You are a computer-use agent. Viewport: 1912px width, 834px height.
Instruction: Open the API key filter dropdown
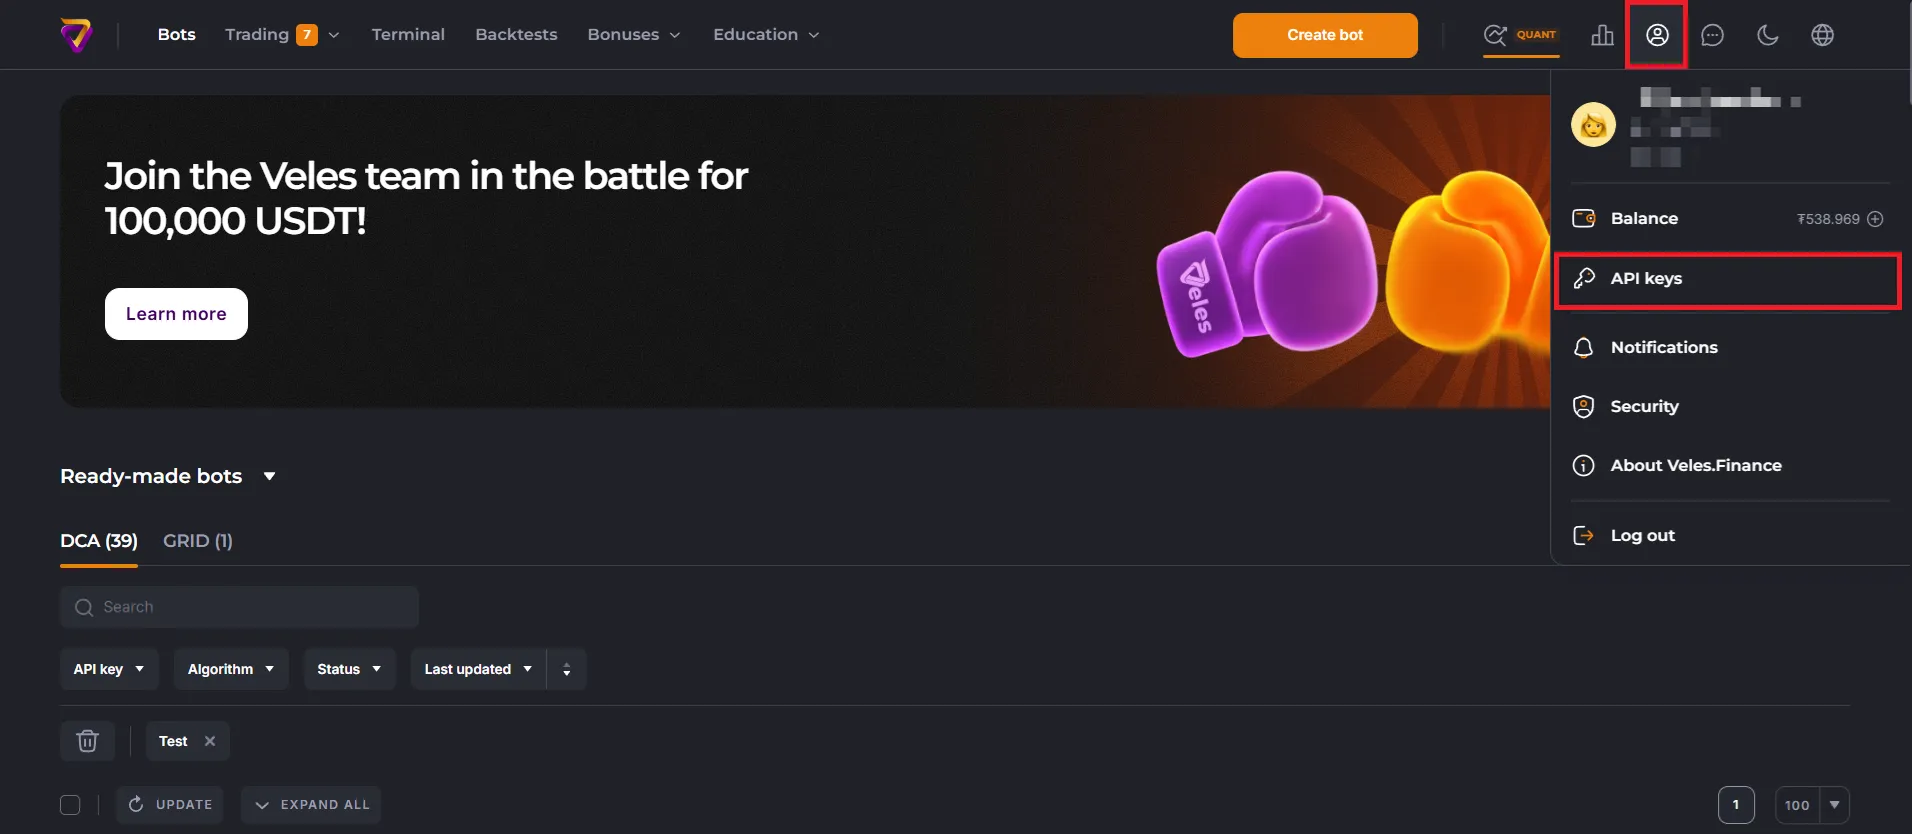coord(109,669)
